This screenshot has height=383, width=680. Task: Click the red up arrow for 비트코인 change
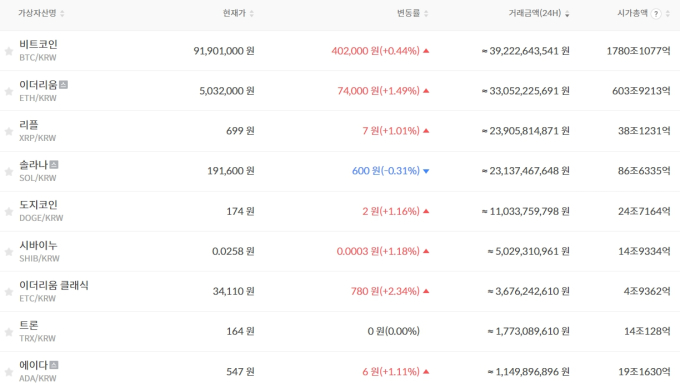(426, 51)
